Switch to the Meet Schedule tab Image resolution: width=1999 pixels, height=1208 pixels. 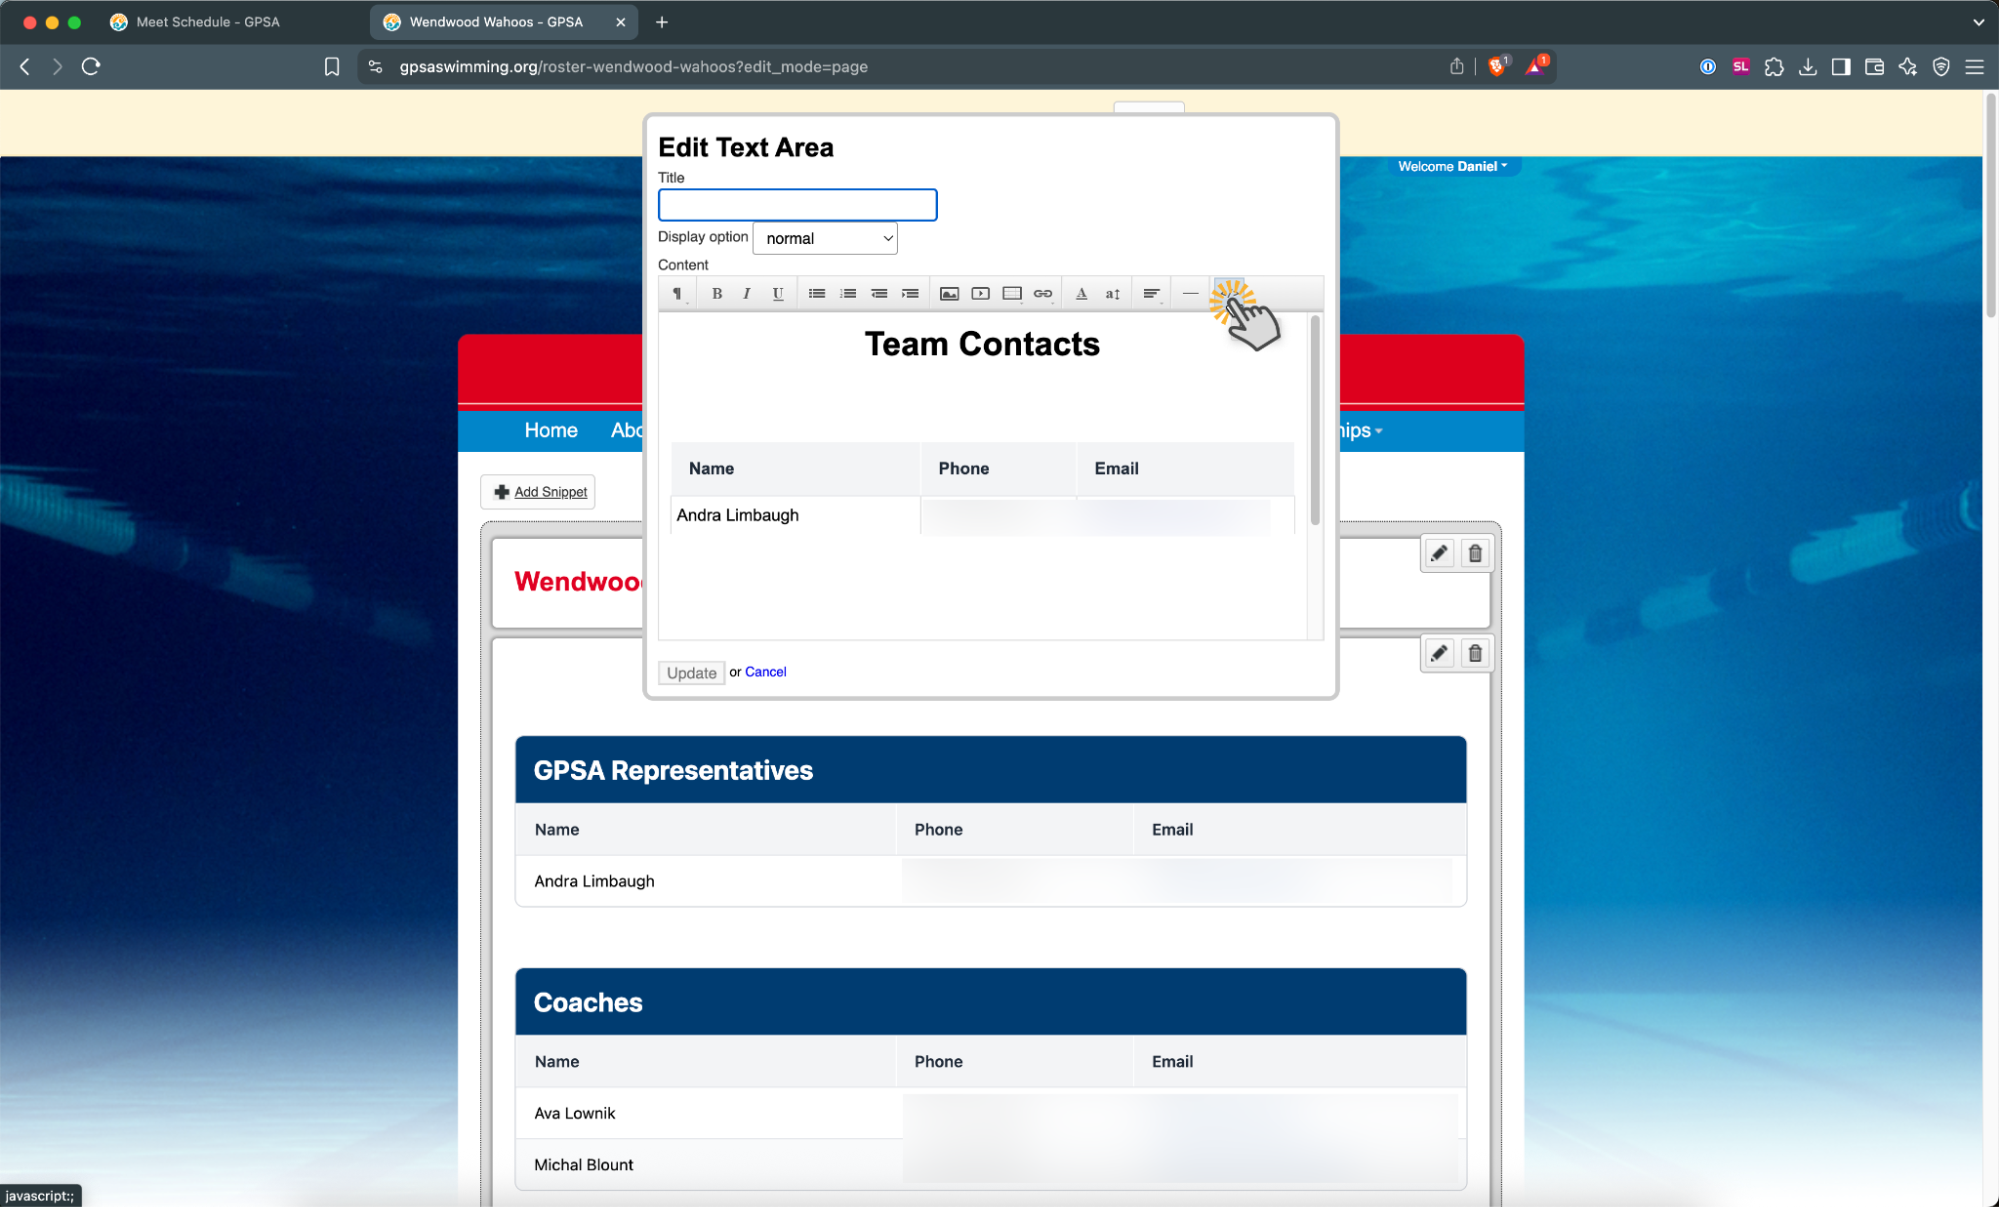[207, 22]
